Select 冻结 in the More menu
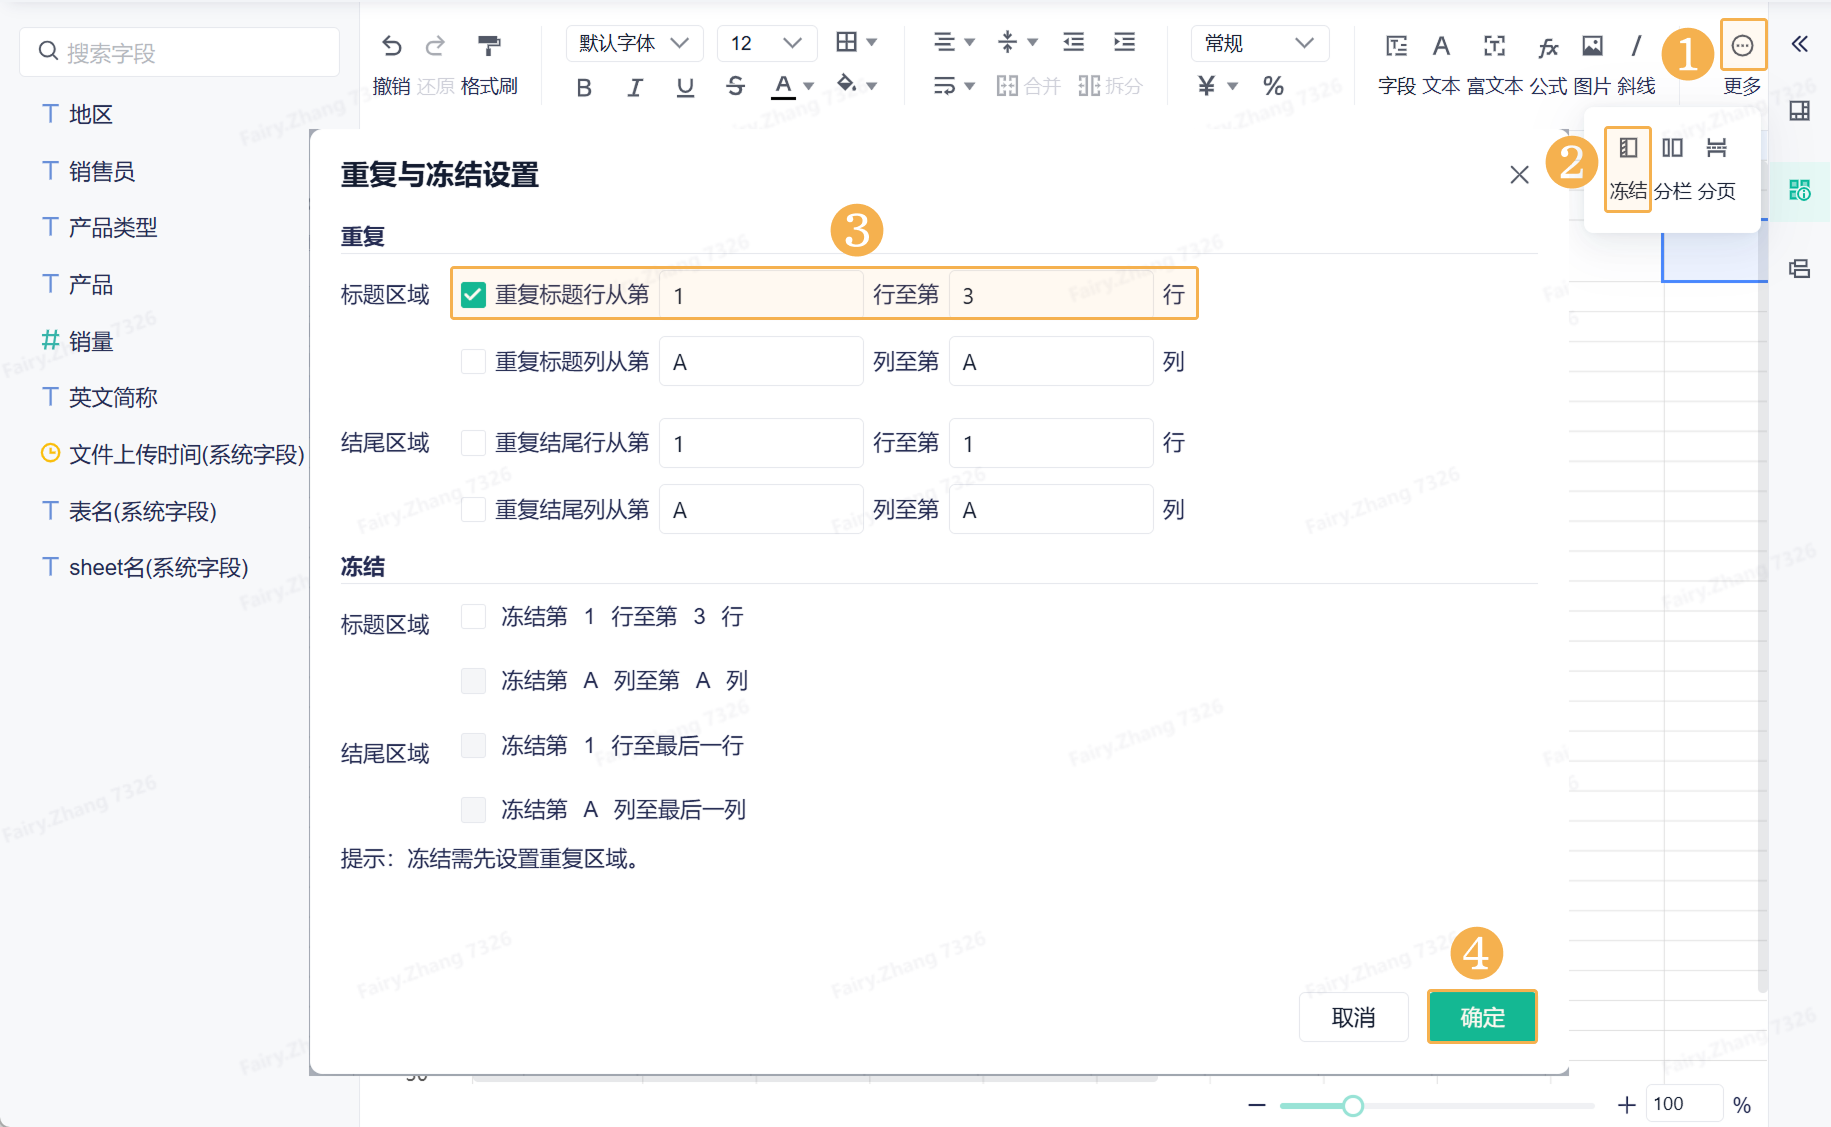This screenshot has height=1127, width=1831. coord(1628,169)
